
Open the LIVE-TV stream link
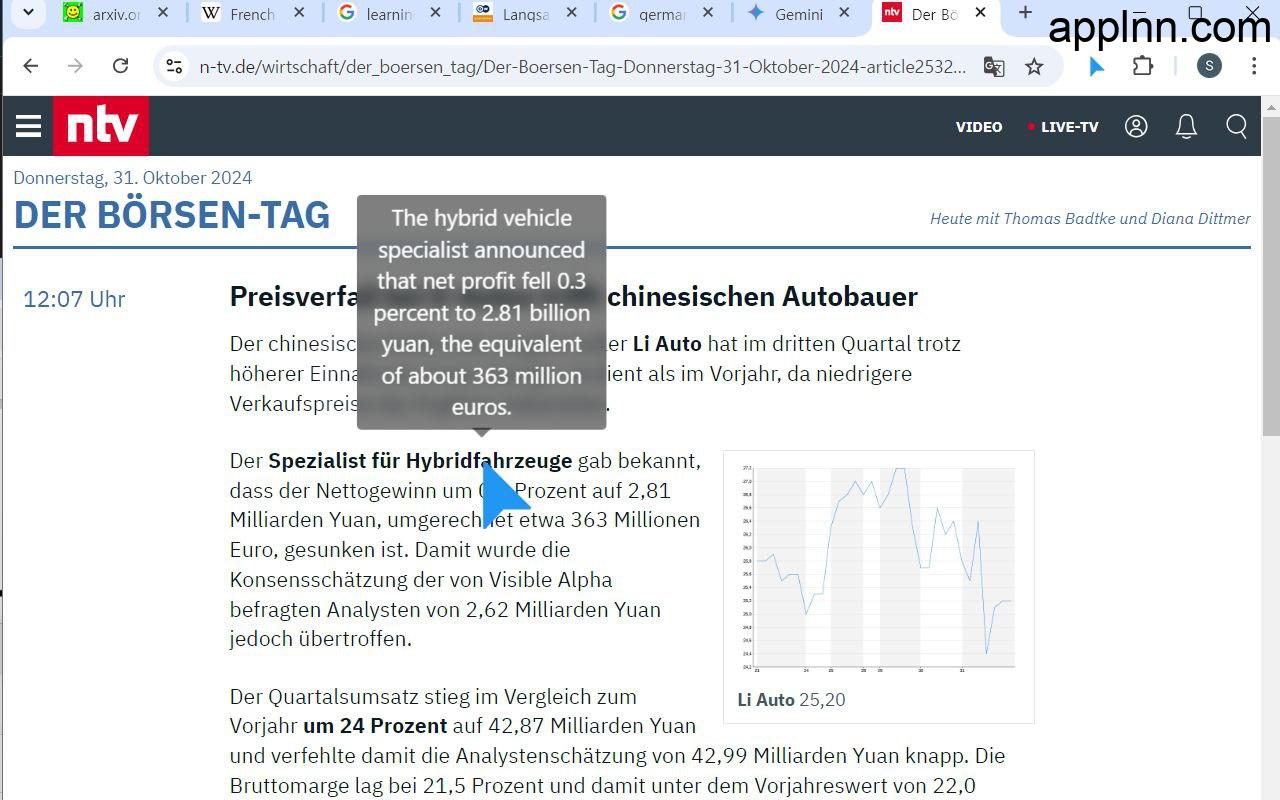click(x=1063, y=127)
